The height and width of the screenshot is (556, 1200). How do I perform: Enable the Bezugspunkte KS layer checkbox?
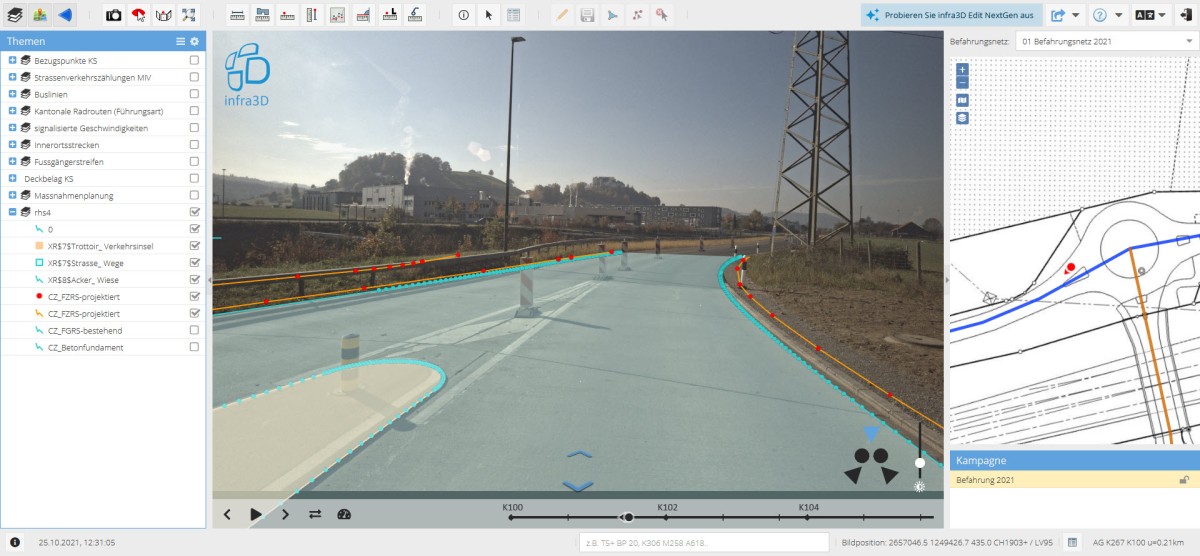pyautogui.click(x=194, y=60)
